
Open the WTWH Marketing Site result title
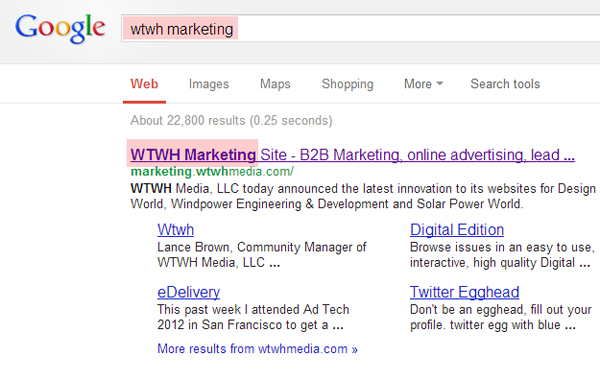[352, 155]
